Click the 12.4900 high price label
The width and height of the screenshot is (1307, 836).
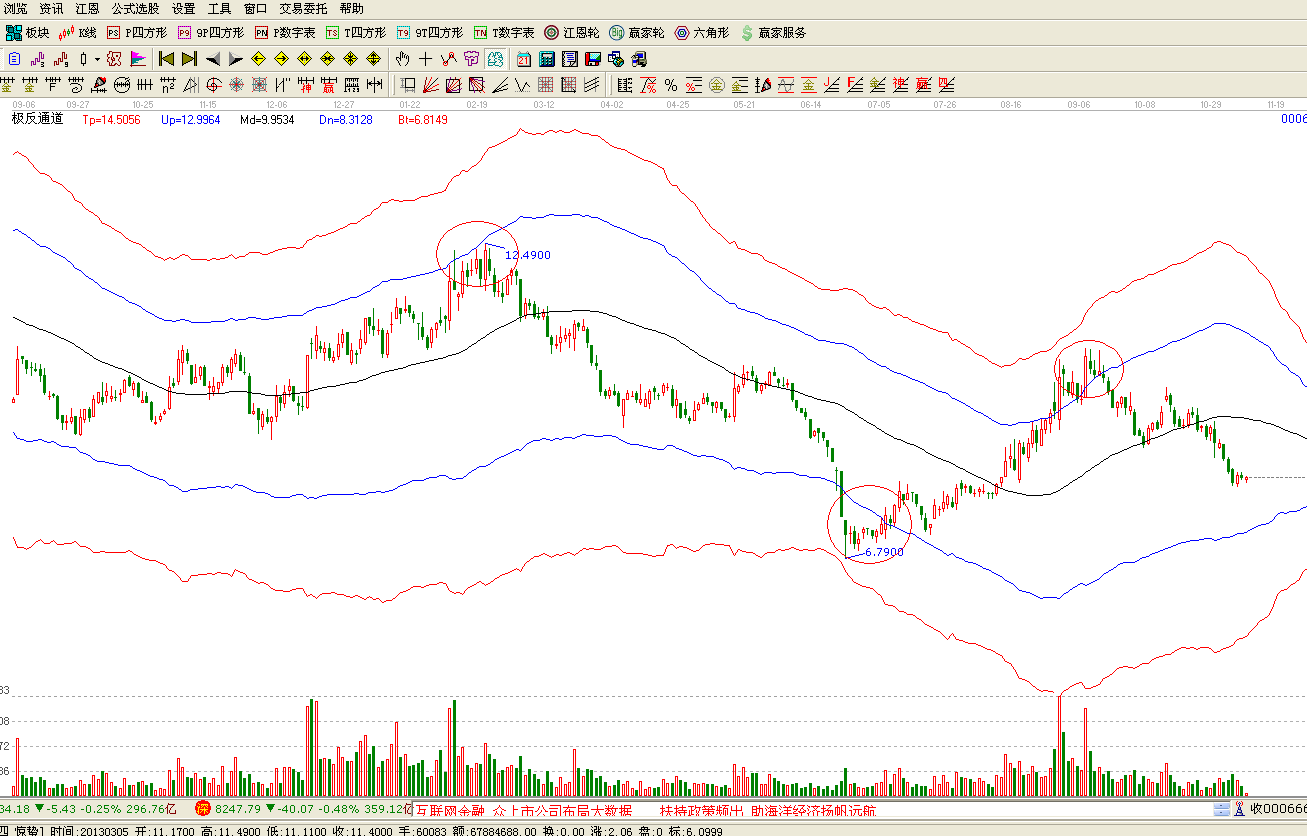click(x=527, y=256)
